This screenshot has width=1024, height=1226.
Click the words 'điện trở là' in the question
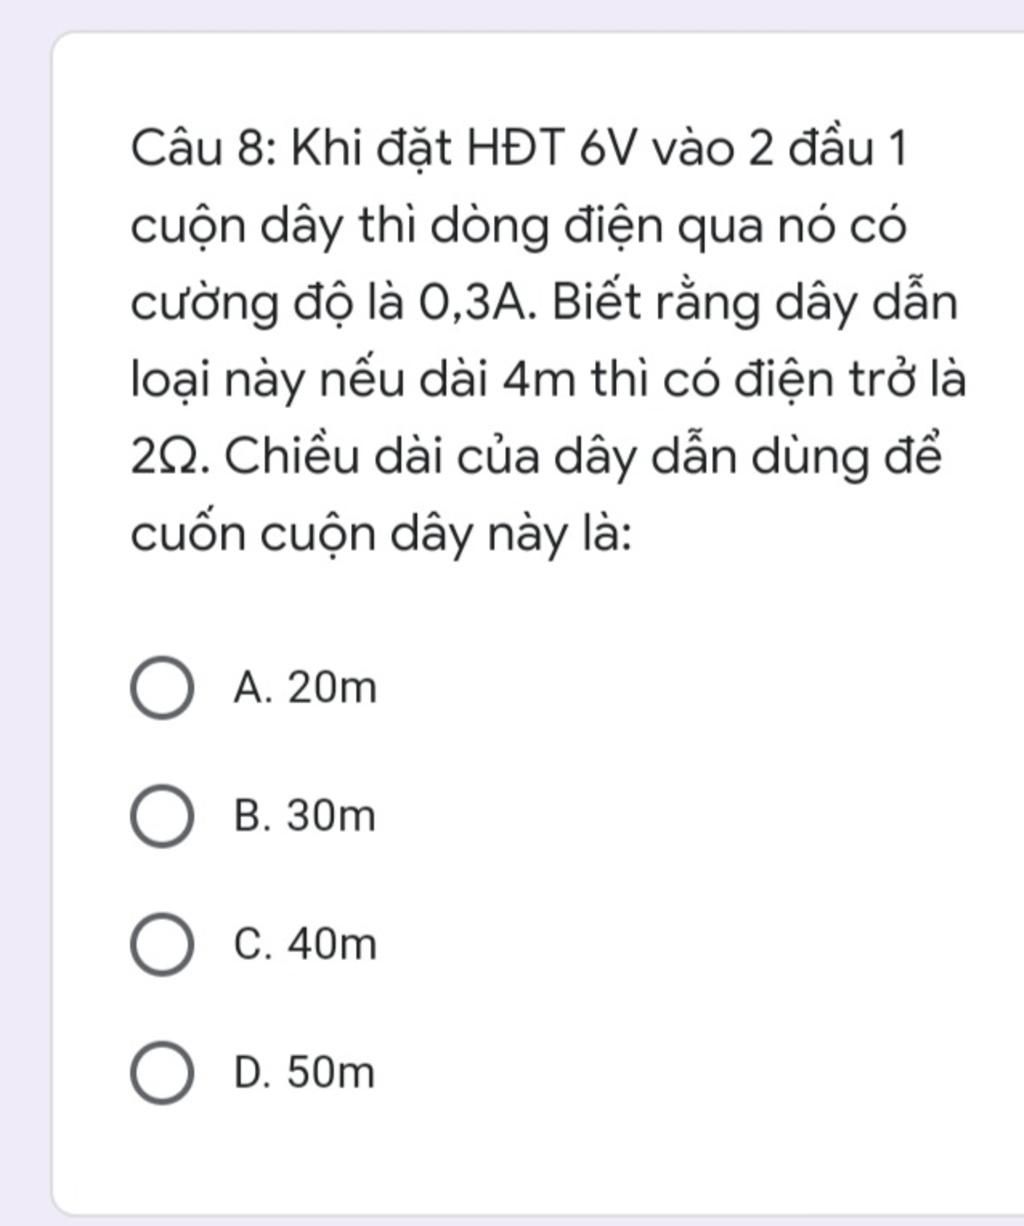tap(850, 381)
